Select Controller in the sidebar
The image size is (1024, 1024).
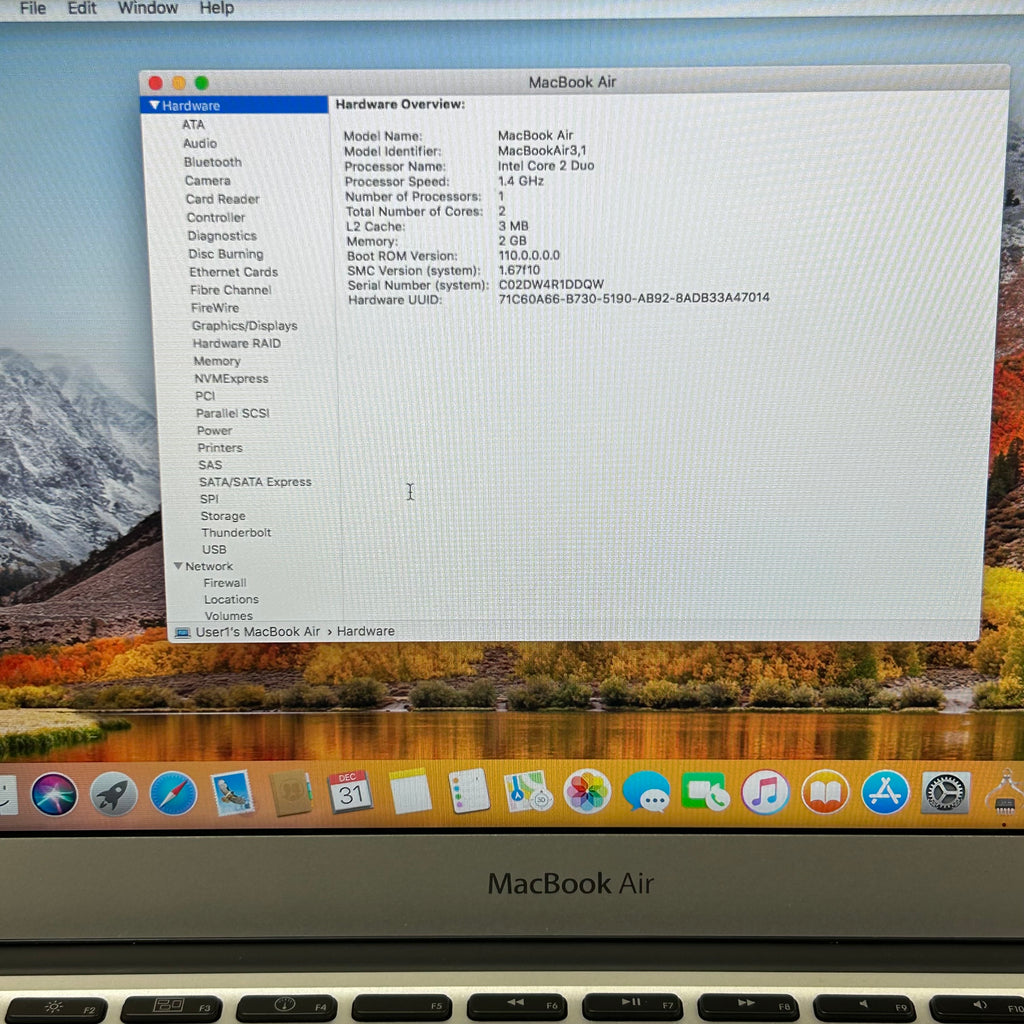pos(216,217)
